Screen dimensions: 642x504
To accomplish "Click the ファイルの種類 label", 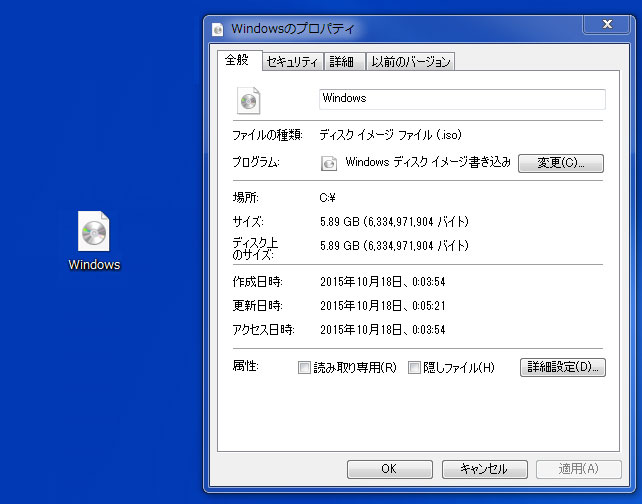I will [x=267, y=135].
